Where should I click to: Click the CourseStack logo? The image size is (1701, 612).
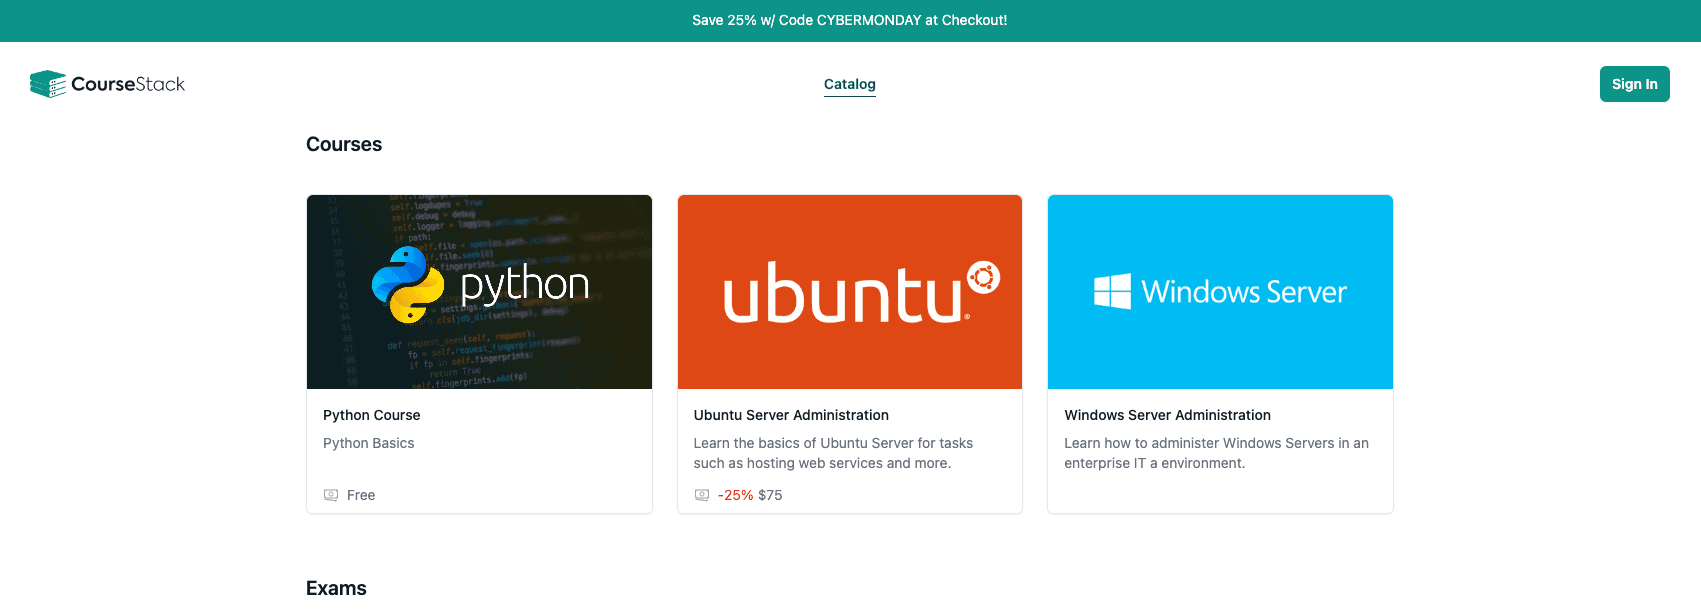point(107,84)
